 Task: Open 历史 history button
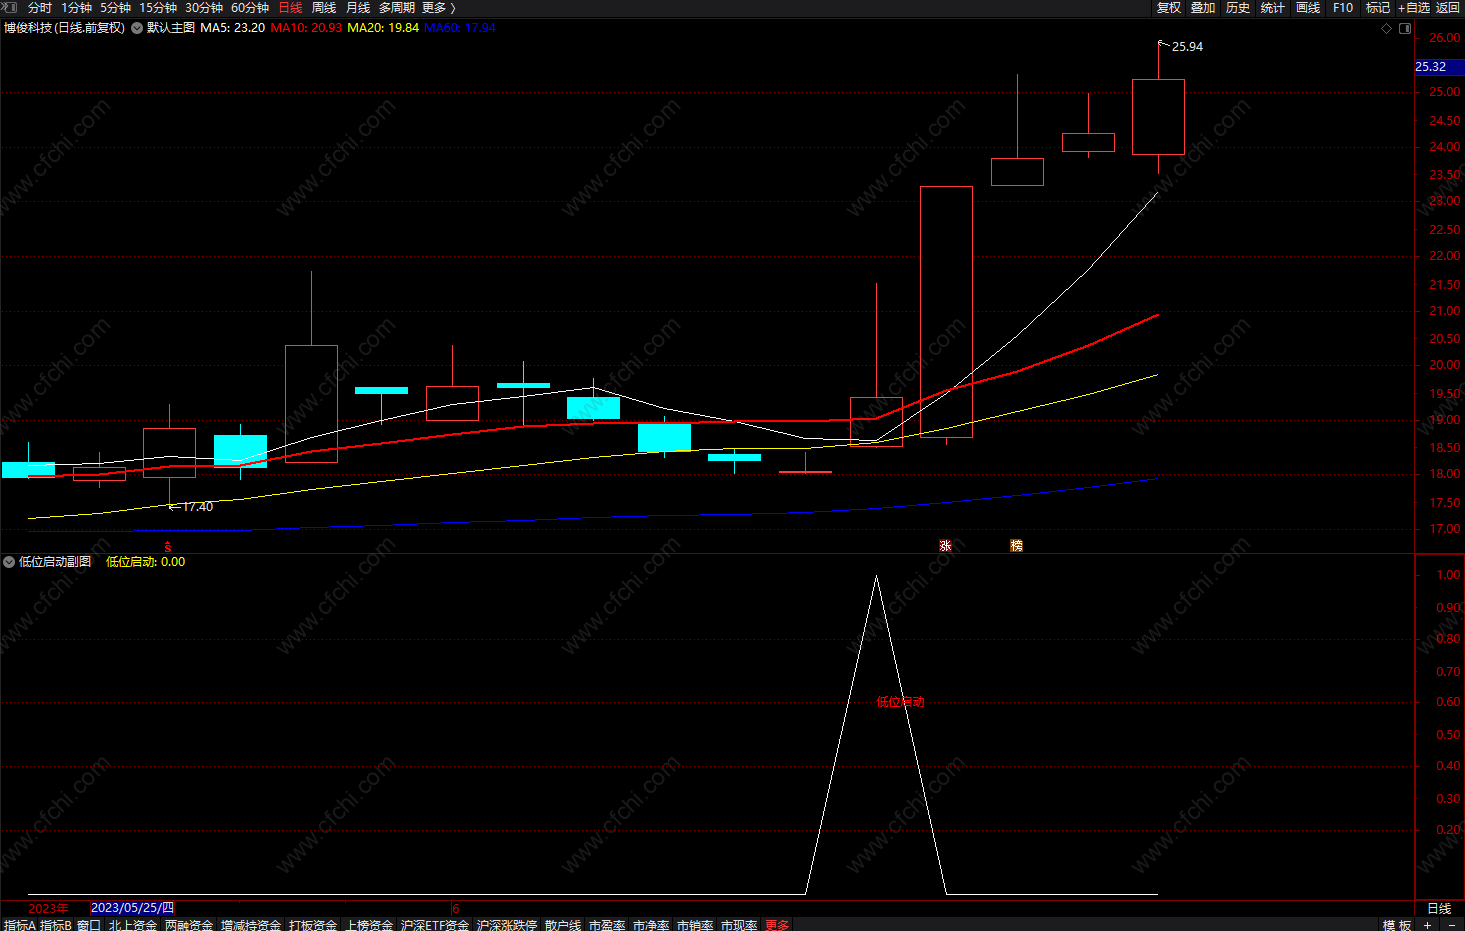pyautogui.click(x=1238, y=8)
